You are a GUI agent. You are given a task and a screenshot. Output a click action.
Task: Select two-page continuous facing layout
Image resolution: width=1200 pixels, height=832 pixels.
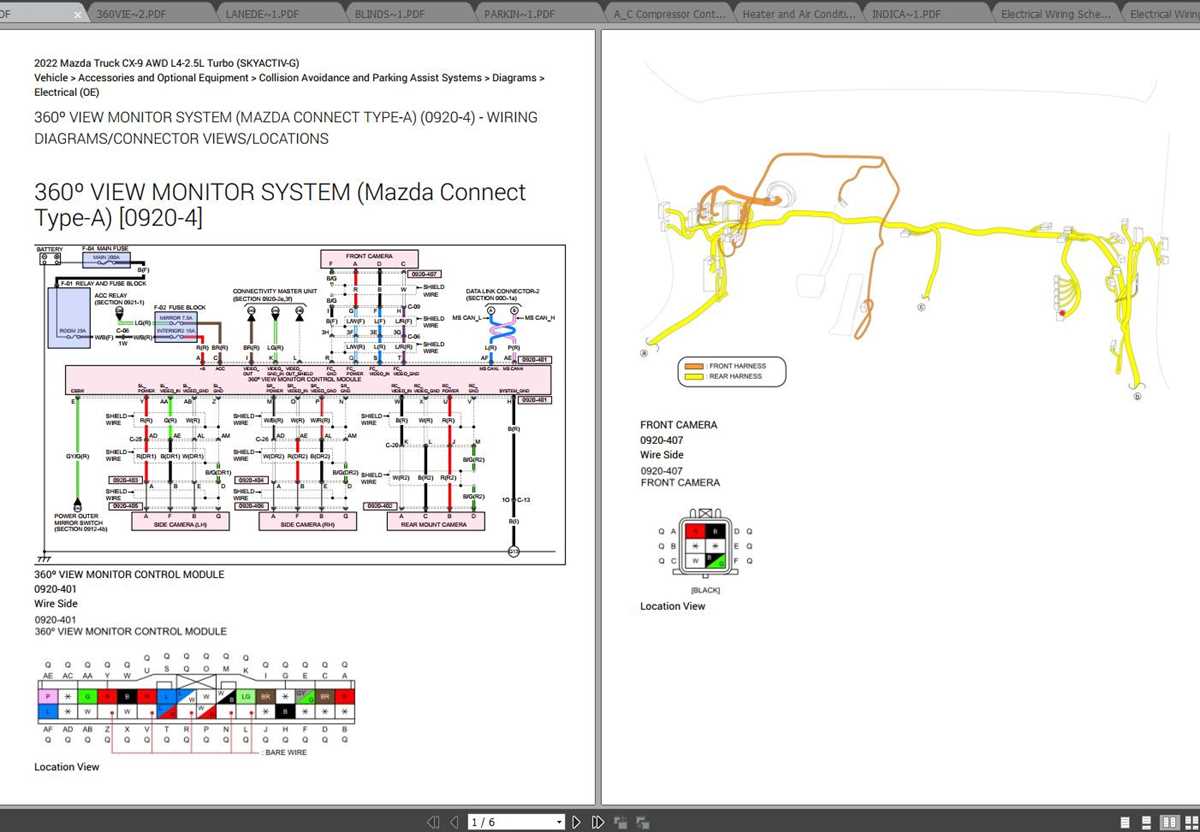(x=1190, y=822)
